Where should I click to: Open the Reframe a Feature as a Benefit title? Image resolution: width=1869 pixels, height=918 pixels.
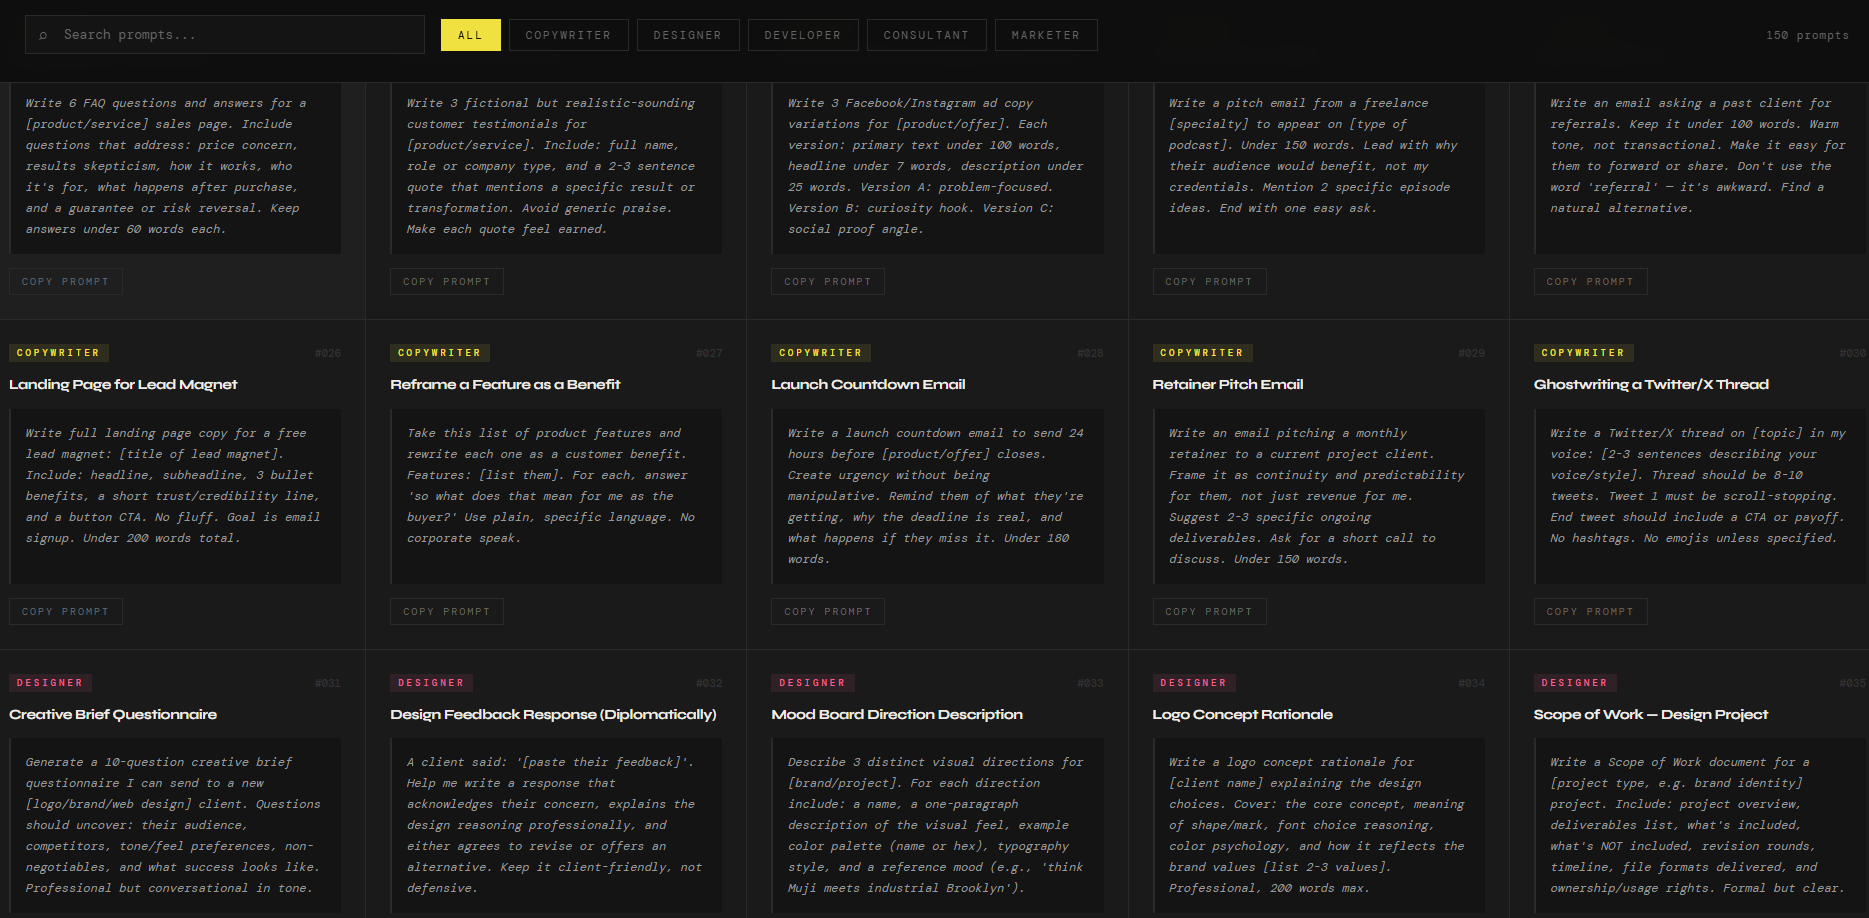(505, 385)
